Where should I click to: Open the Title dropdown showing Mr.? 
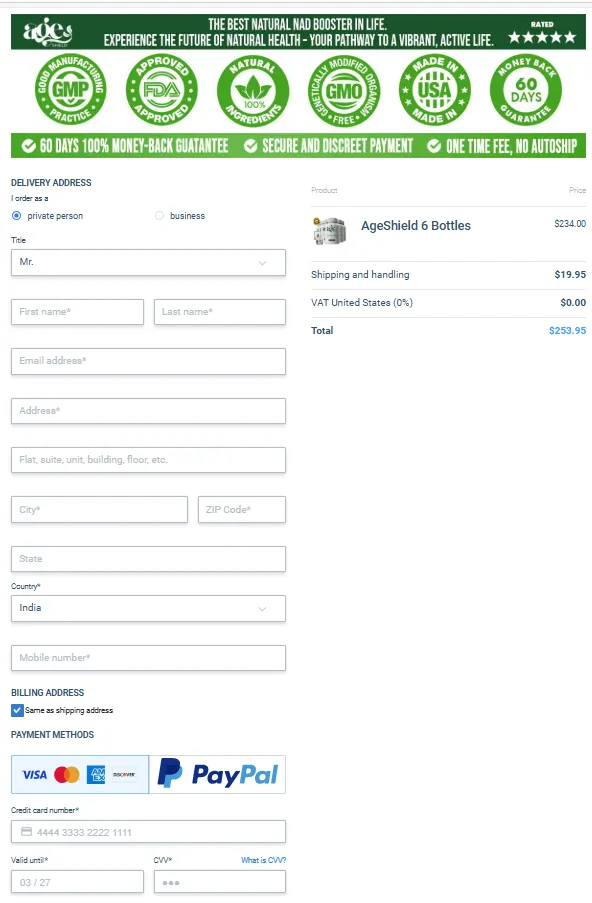coord(149,263)
